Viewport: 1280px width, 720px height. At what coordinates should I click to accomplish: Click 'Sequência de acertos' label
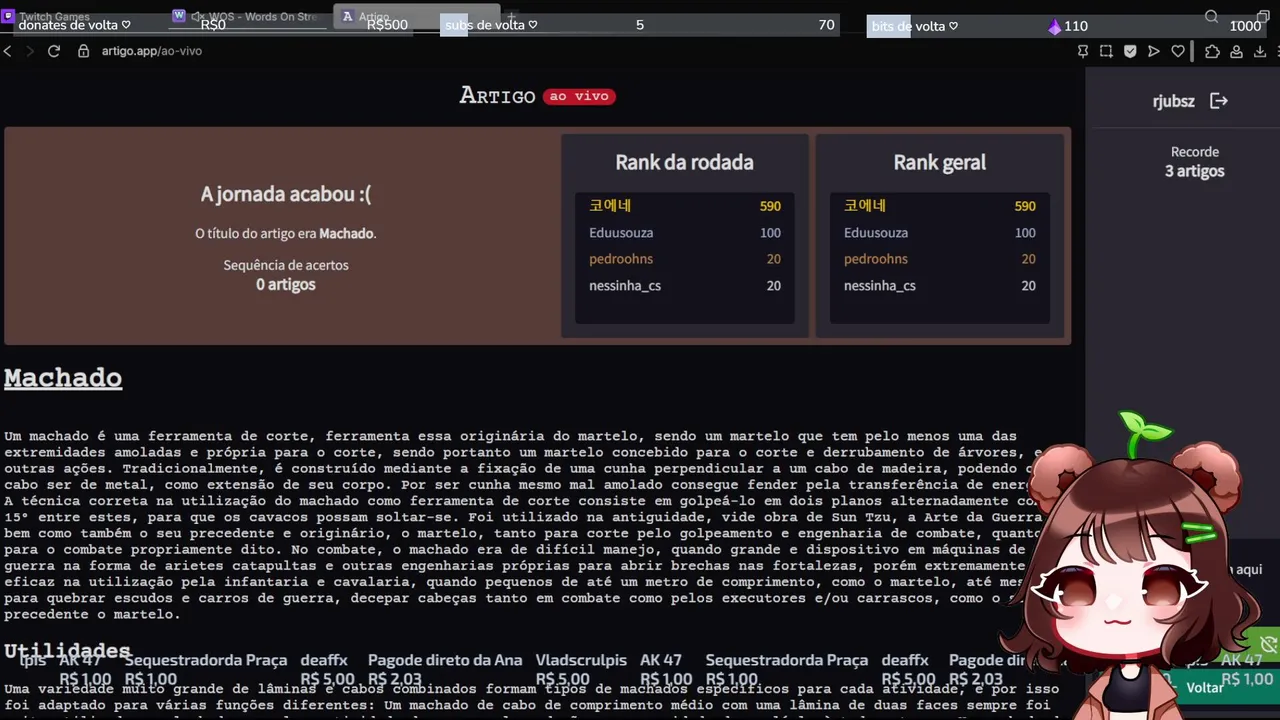(x=286, y=265)
